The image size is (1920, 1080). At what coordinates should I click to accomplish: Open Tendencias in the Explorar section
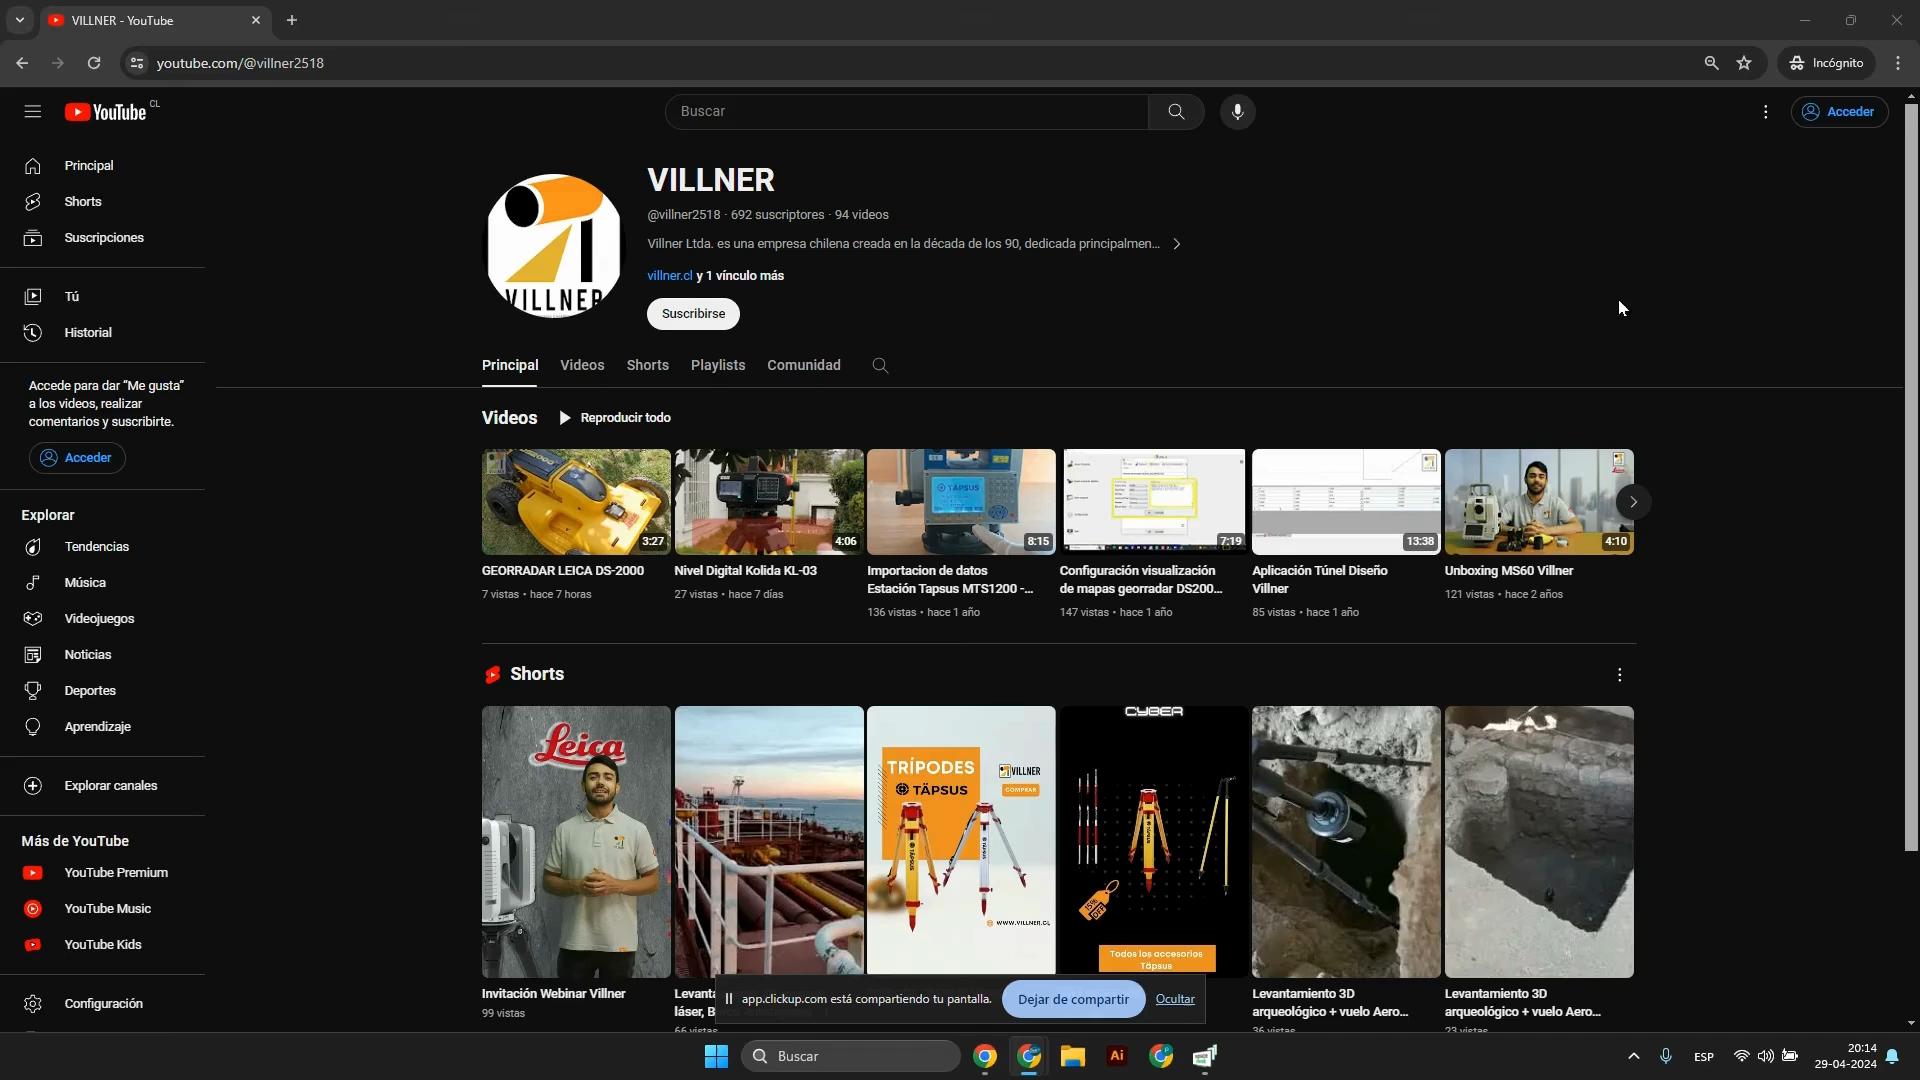96,546
